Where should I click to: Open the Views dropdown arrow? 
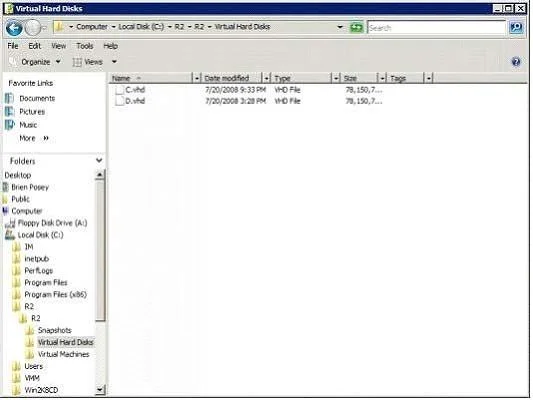114,62
